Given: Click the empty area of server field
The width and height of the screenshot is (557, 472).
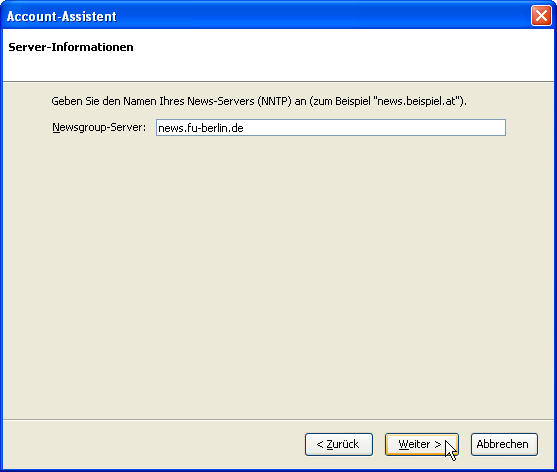Looking at the screenshot, I should [373, 128].
